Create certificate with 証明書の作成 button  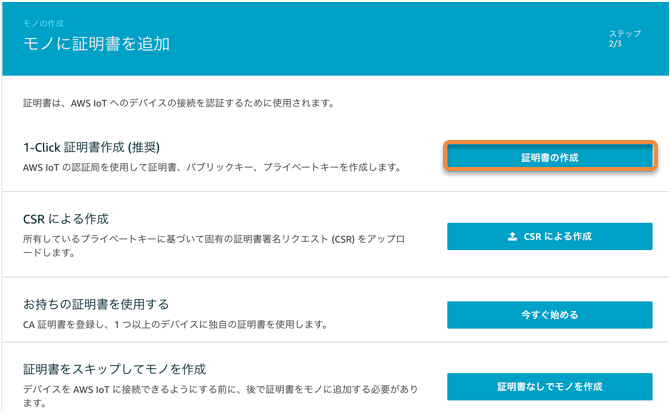(x=550, y=156)
